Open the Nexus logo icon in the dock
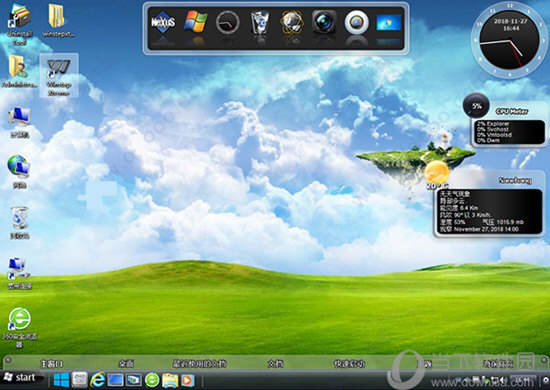Viewport: 550px width, 390px height. [163, 22]
